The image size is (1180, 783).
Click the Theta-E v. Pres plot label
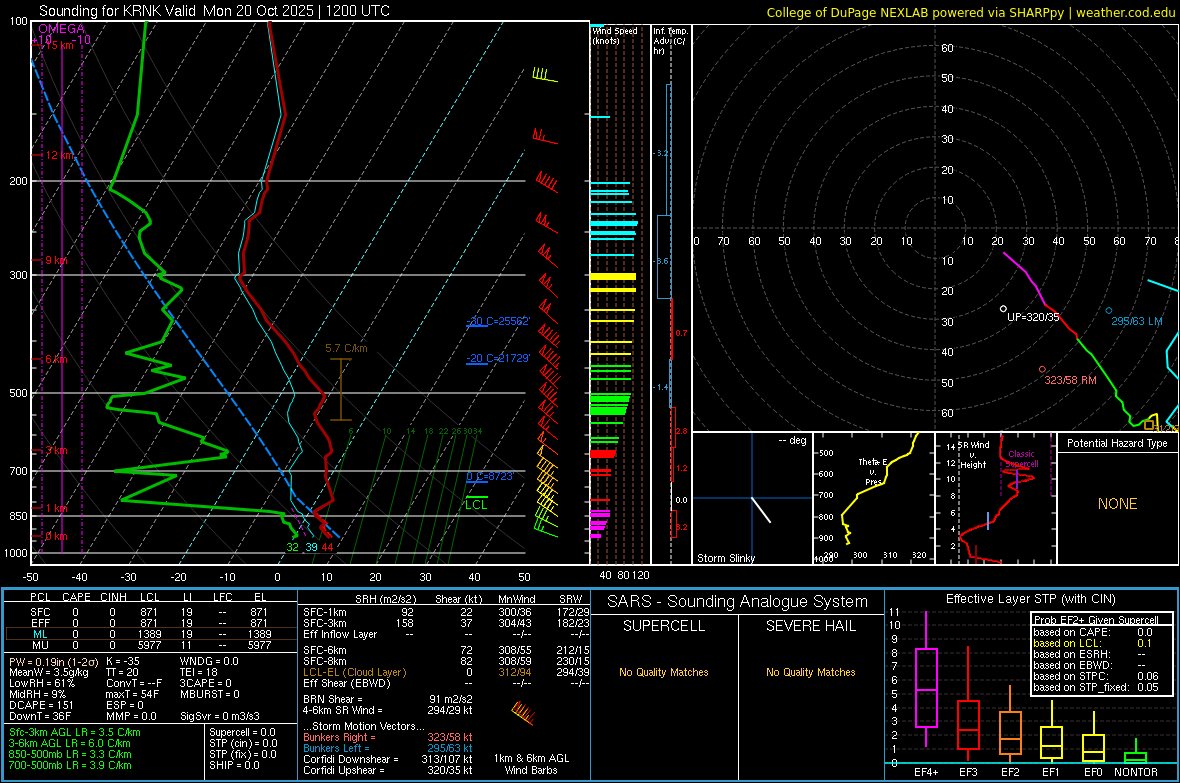pyautogui.click(x=873, y=472)
